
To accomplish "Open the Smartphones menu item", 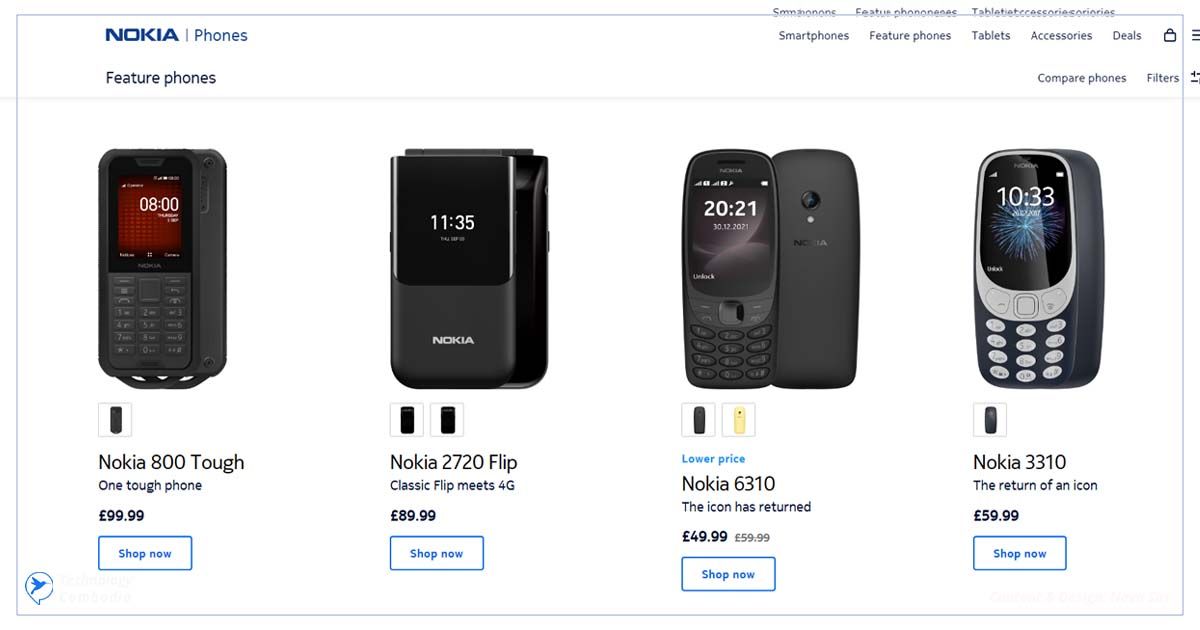I will click(x=813, y=36).
